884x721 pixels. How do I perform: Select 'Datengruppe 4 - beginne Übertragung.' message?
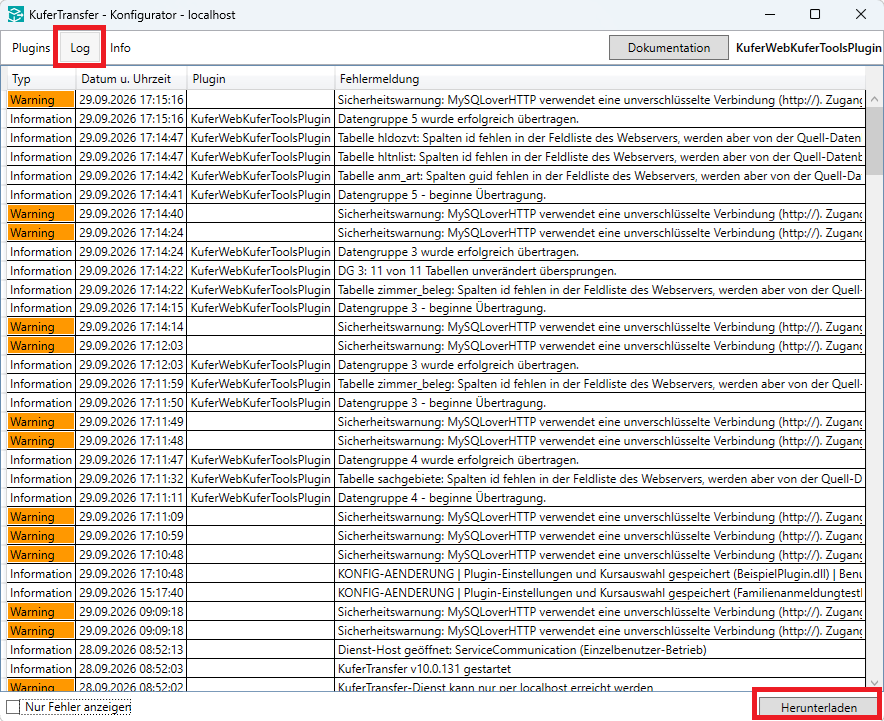[600, 498]
